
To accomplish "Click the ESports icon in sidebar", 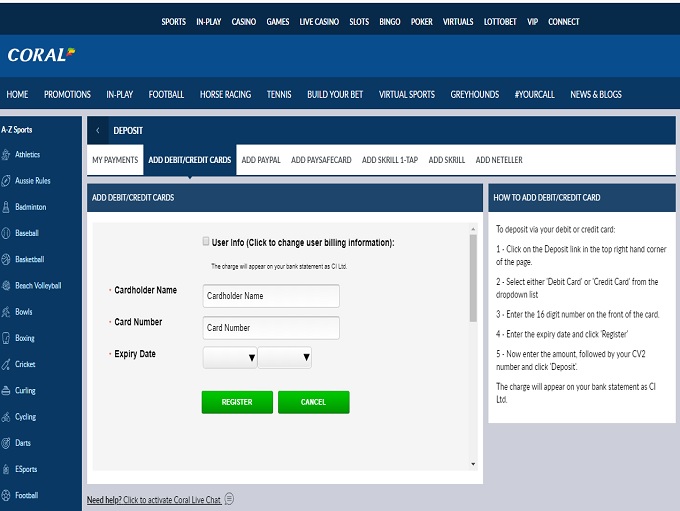I will [x=6, y=469].
